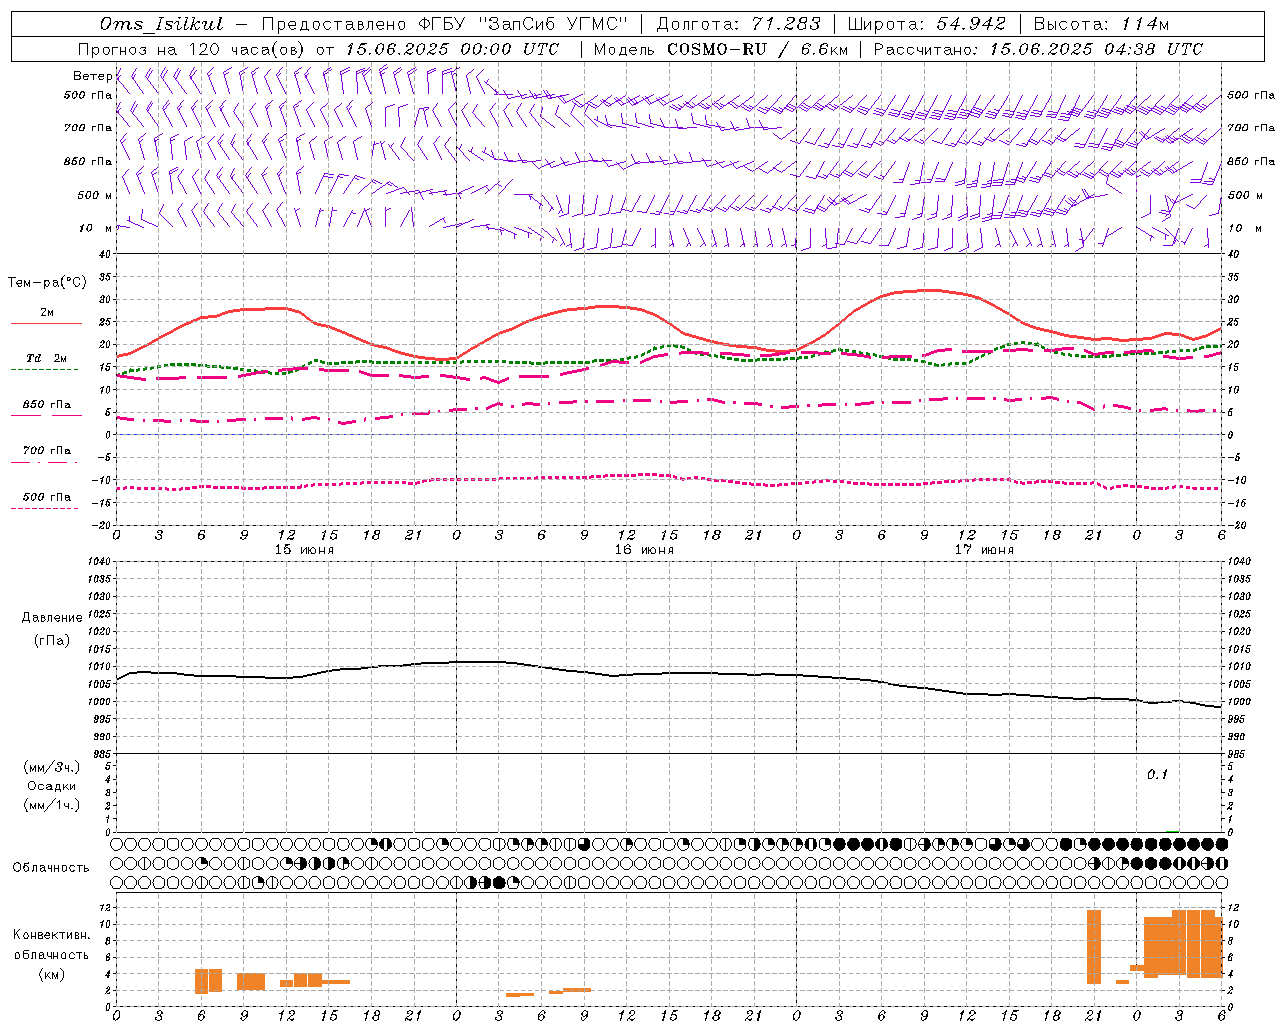Click the (мм/3ч.) precipitation unit label

point(51,768)
